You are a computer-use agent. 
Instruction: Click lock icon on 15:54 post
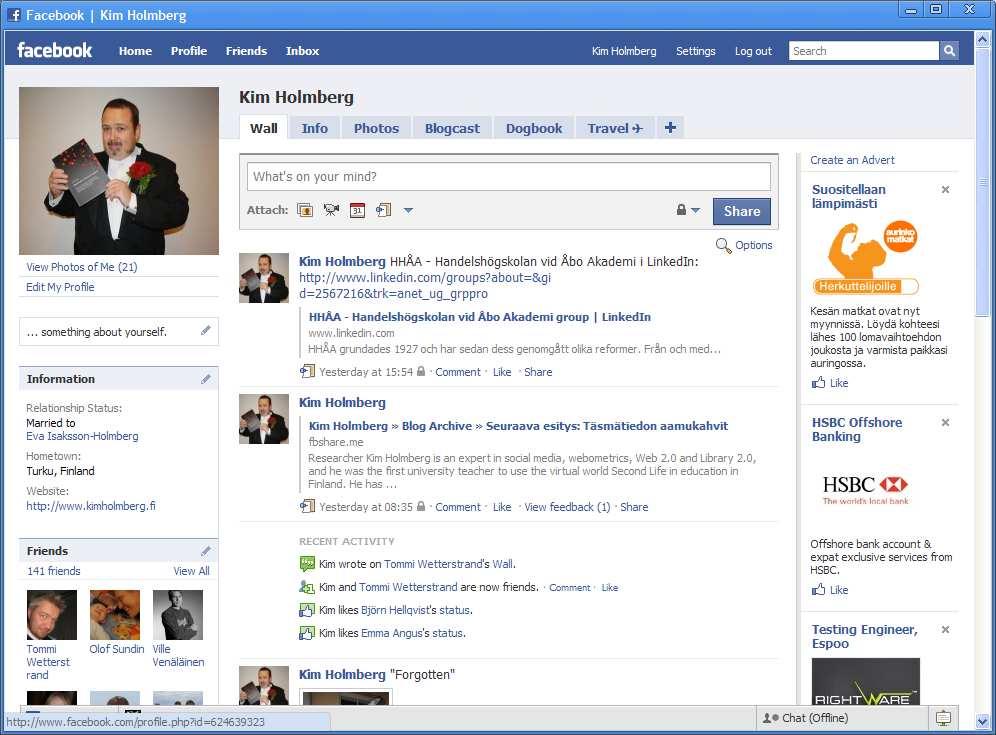[x=421, y=371]
